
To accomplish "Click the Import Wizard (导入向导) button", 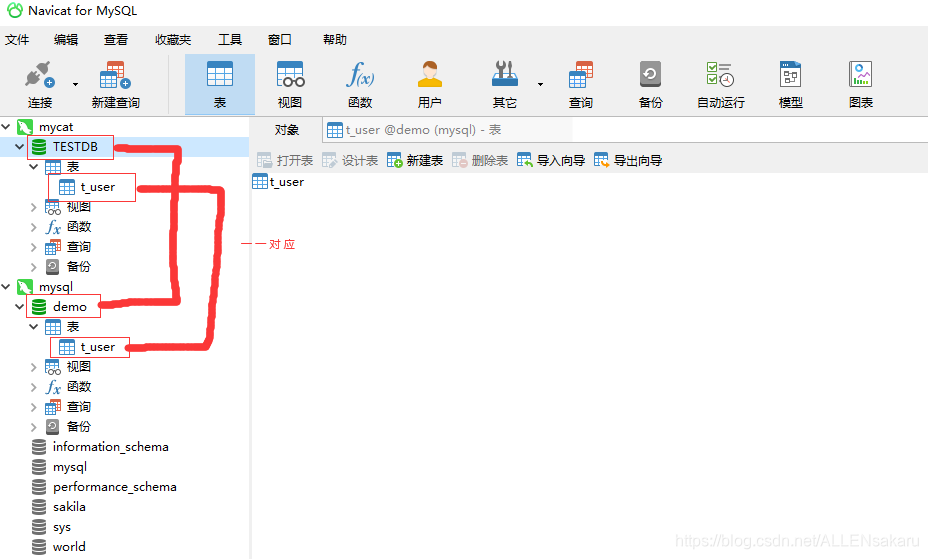I will coord(551,160).
